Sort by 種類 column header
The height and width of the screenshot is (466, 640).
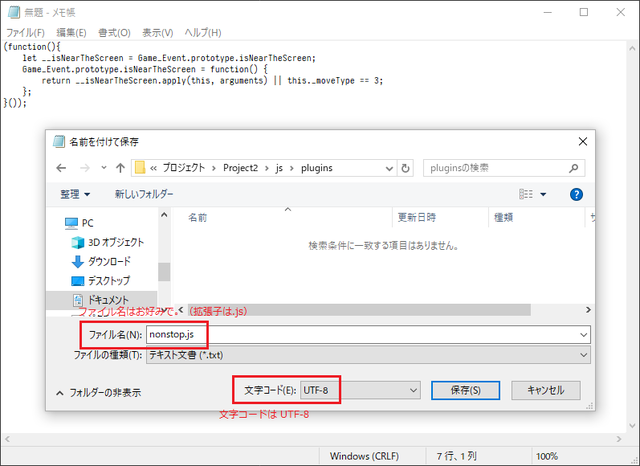(x=503, y=217)
